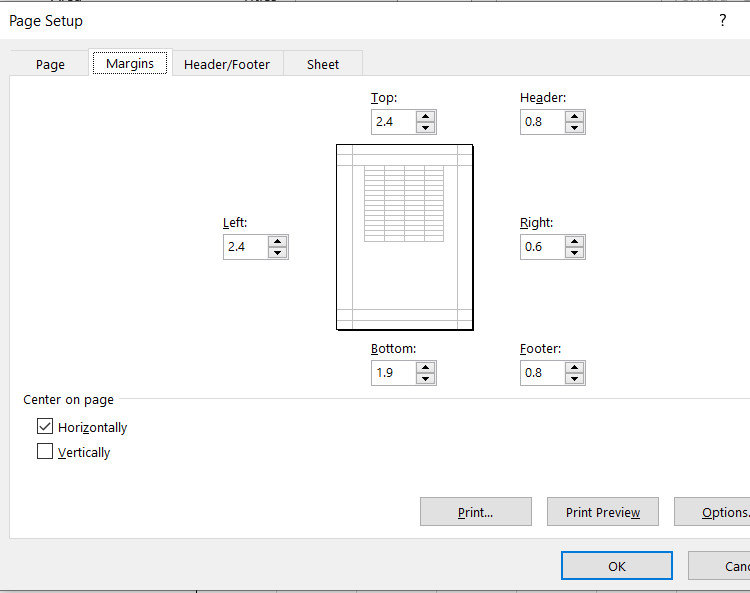Decrease the Top margin with down arrow
The image size is (750, 593).
point(425,128)
